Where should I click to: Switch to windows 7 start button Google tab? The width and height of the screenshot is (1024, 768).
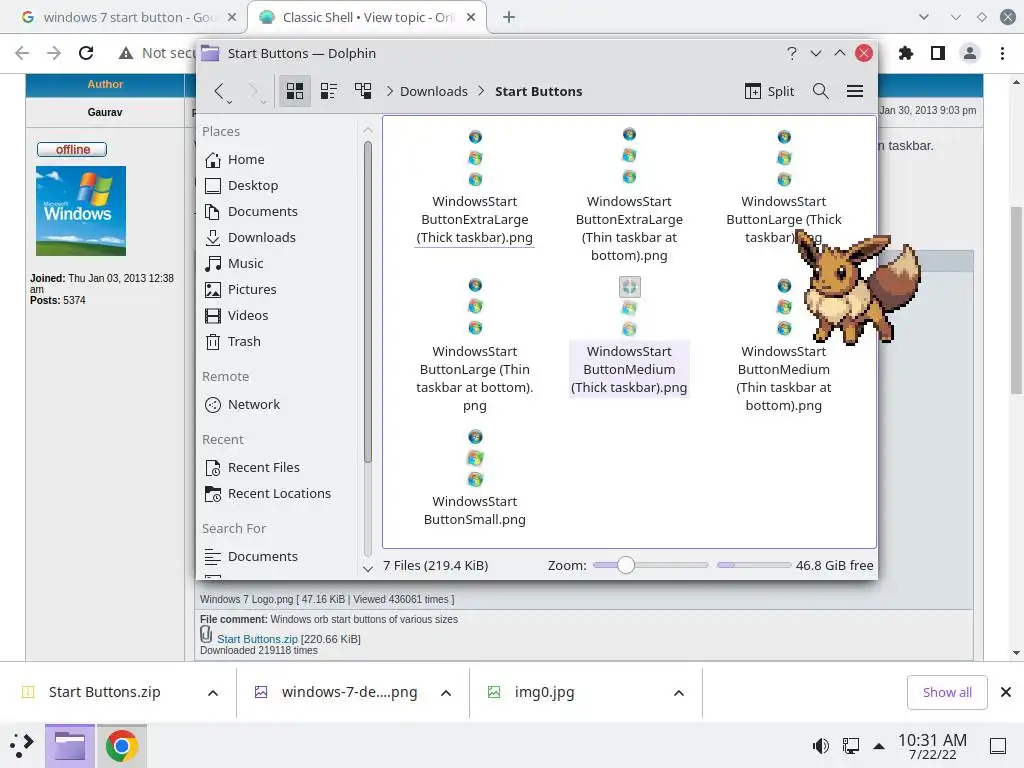pos(129,17)
